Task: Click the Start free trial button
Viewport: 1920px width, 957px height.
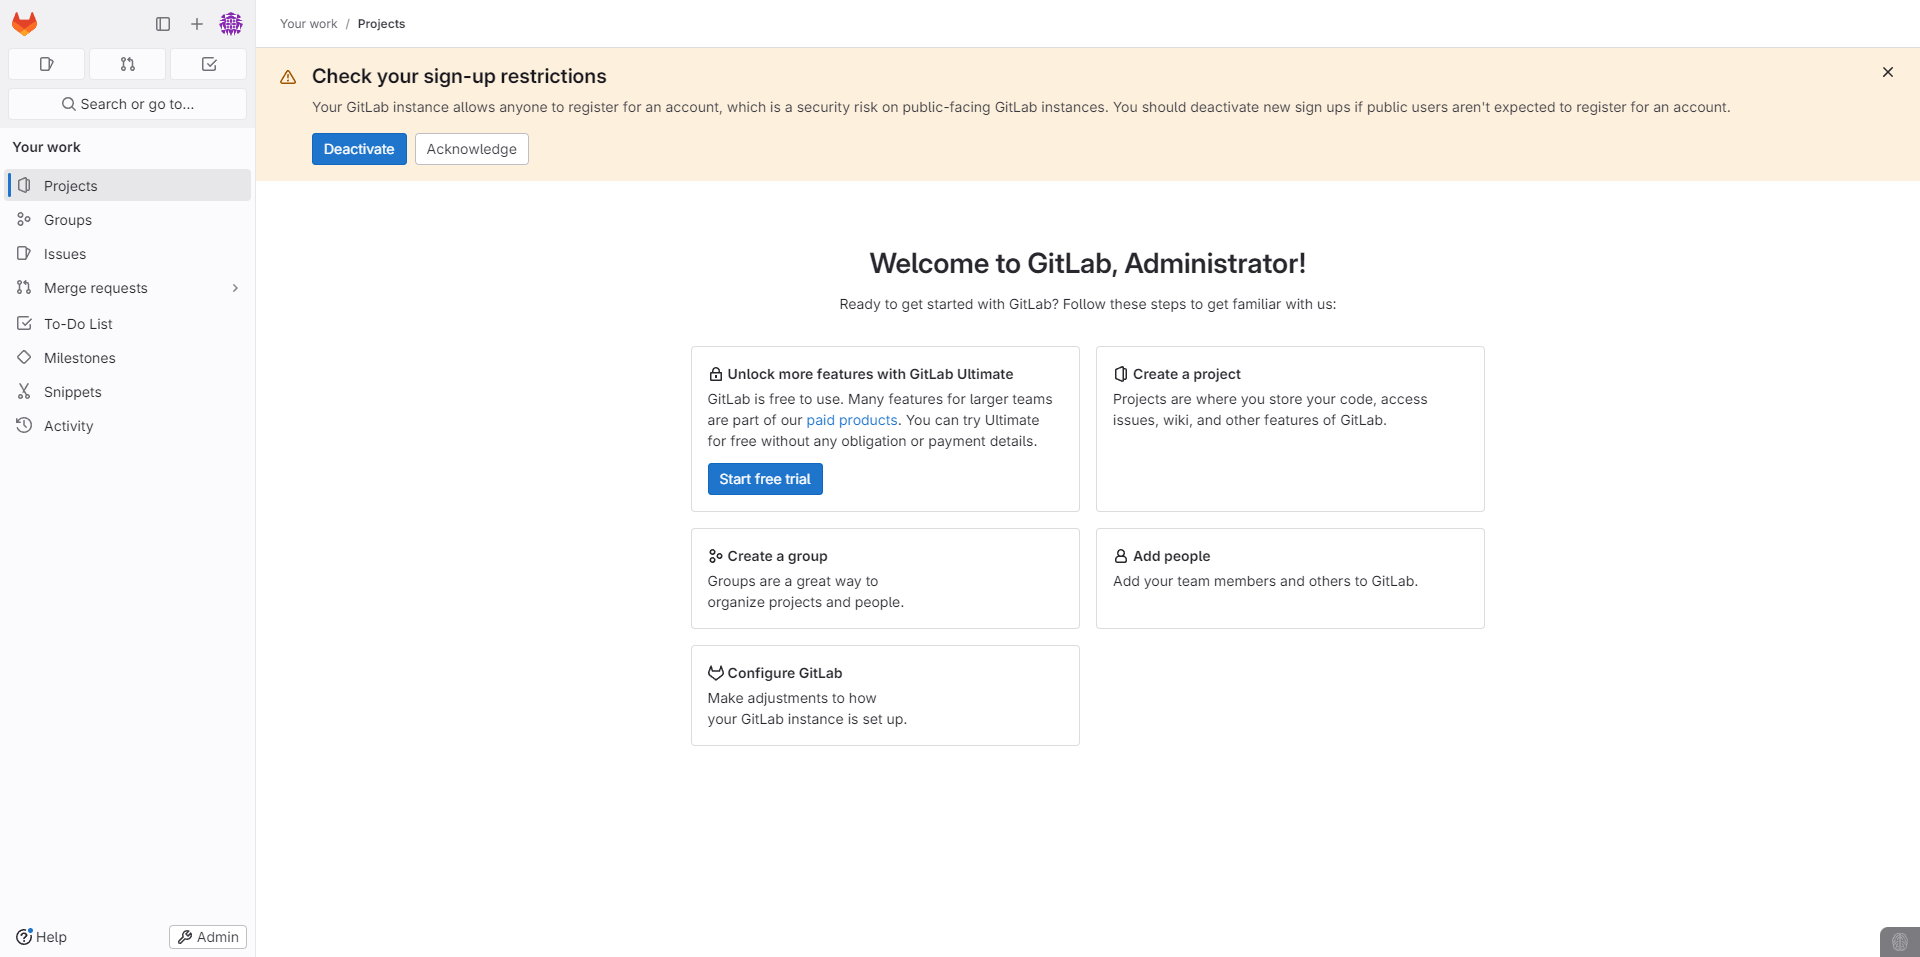Action: point(765,479)
